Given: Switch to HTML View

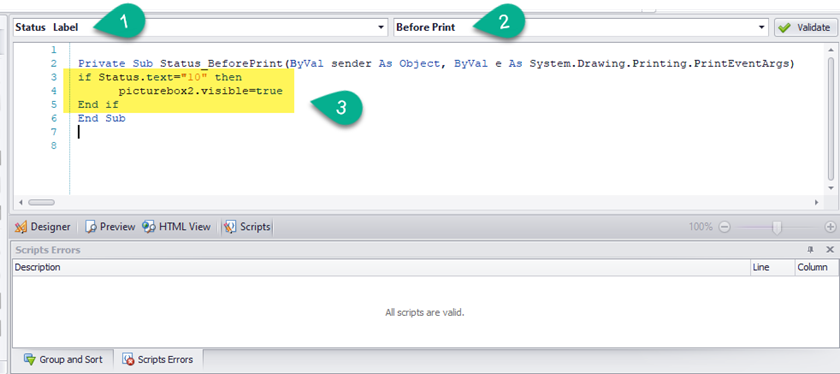Looking at the screenshot, I should [176, 227].
